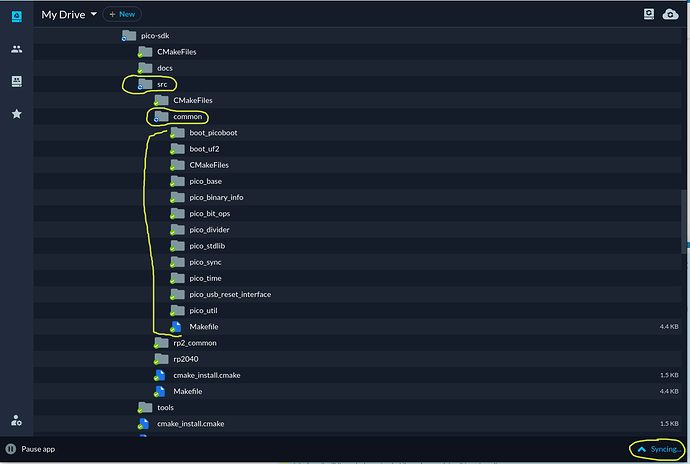This screenshot has height=464, width=690.
Task: Select the tools folder name
Action: (165, 407)
